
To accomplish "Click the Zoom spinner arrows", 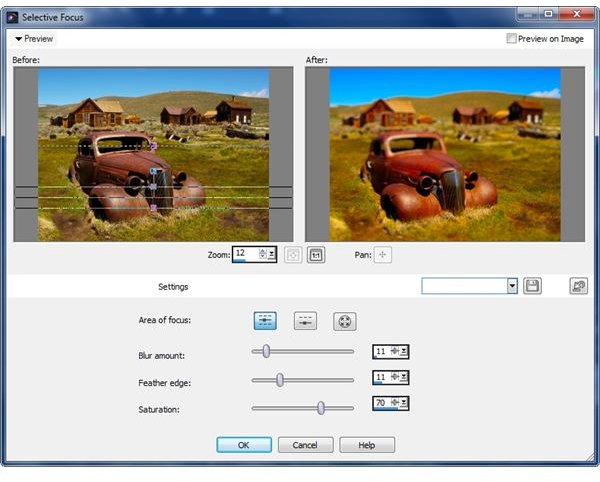I will [x=263, y=254].
